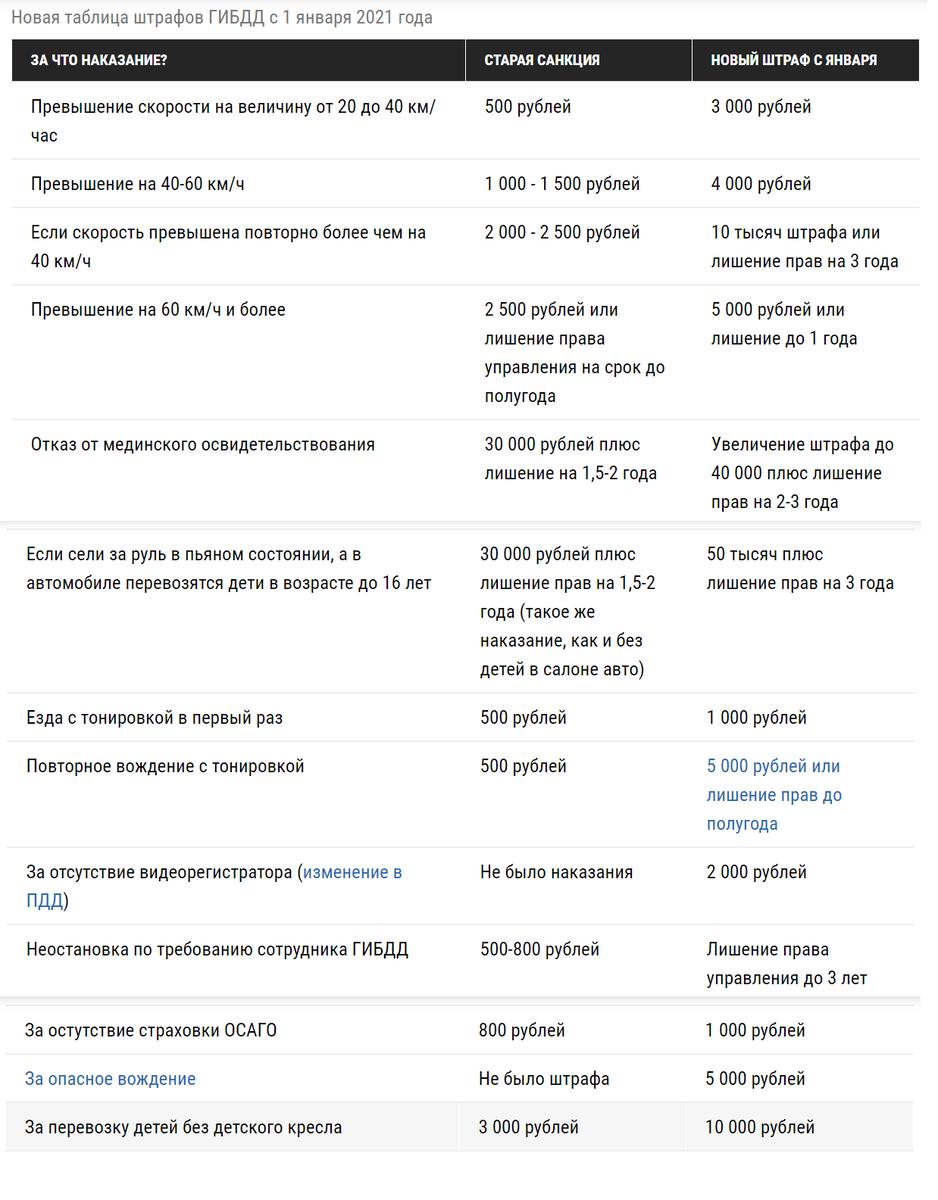This screenshot has height=1200, width=938.
Task: Click the "Отказ от мединского освидетельствования" cell
Action: pyautogui.click(x=203, y=444)
